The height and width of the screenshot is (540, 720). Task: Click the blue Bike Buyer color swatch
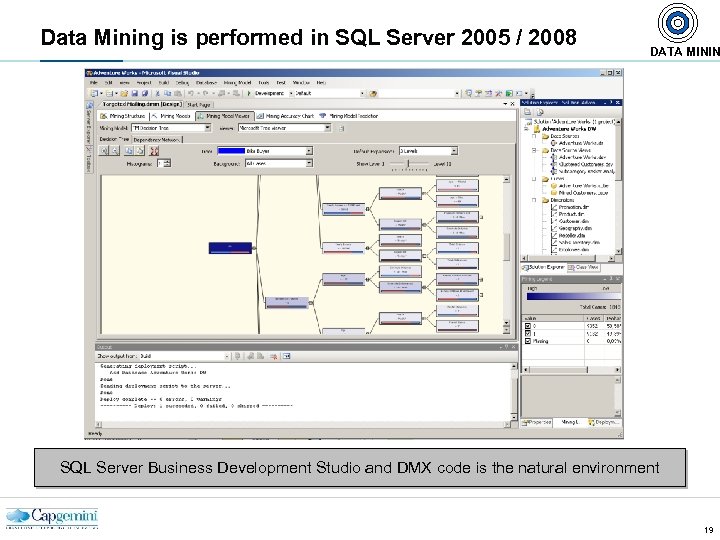pos(231,151)
